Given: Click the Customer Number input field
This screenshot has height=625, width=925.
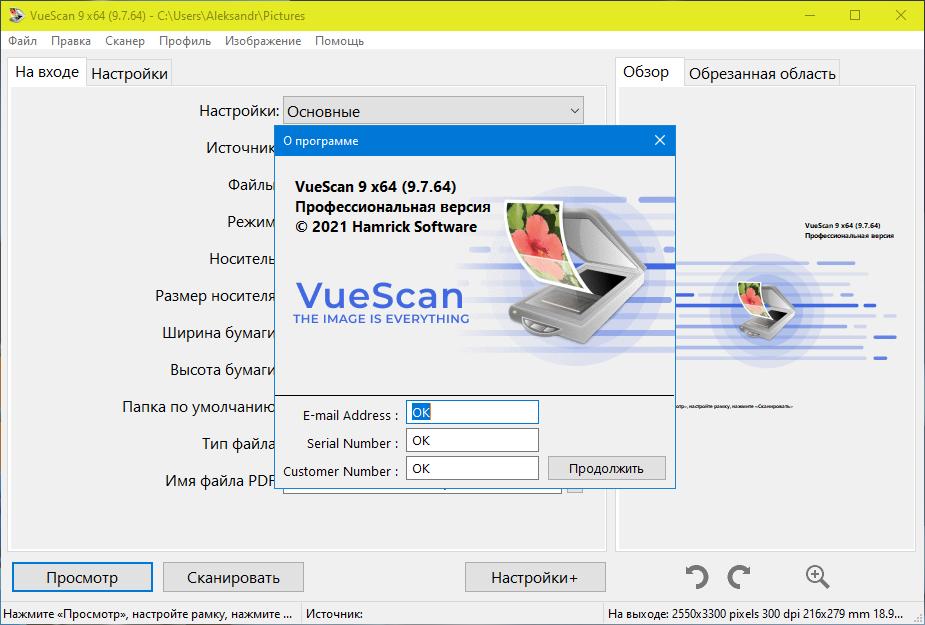Looking at the screenshot, I should pyautogui.click(x=472, y=468).
